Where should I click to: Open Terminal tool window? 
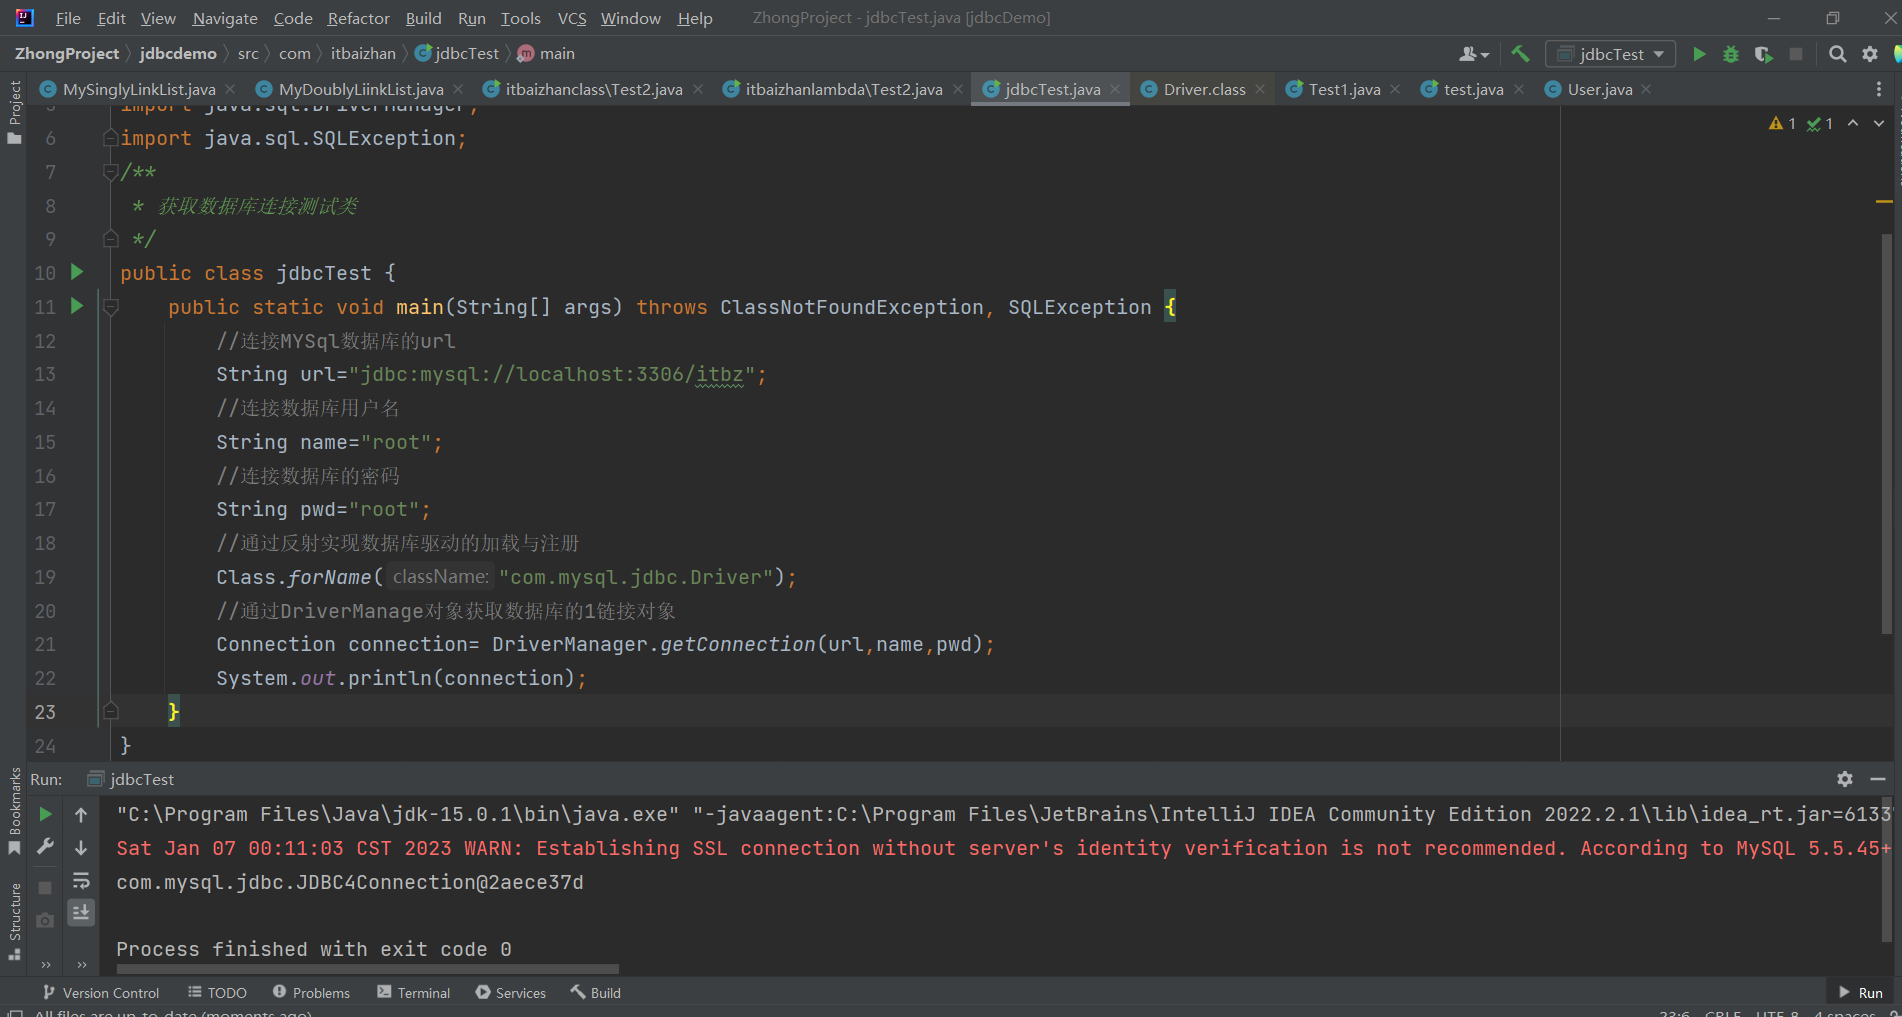tap(414, 993)
